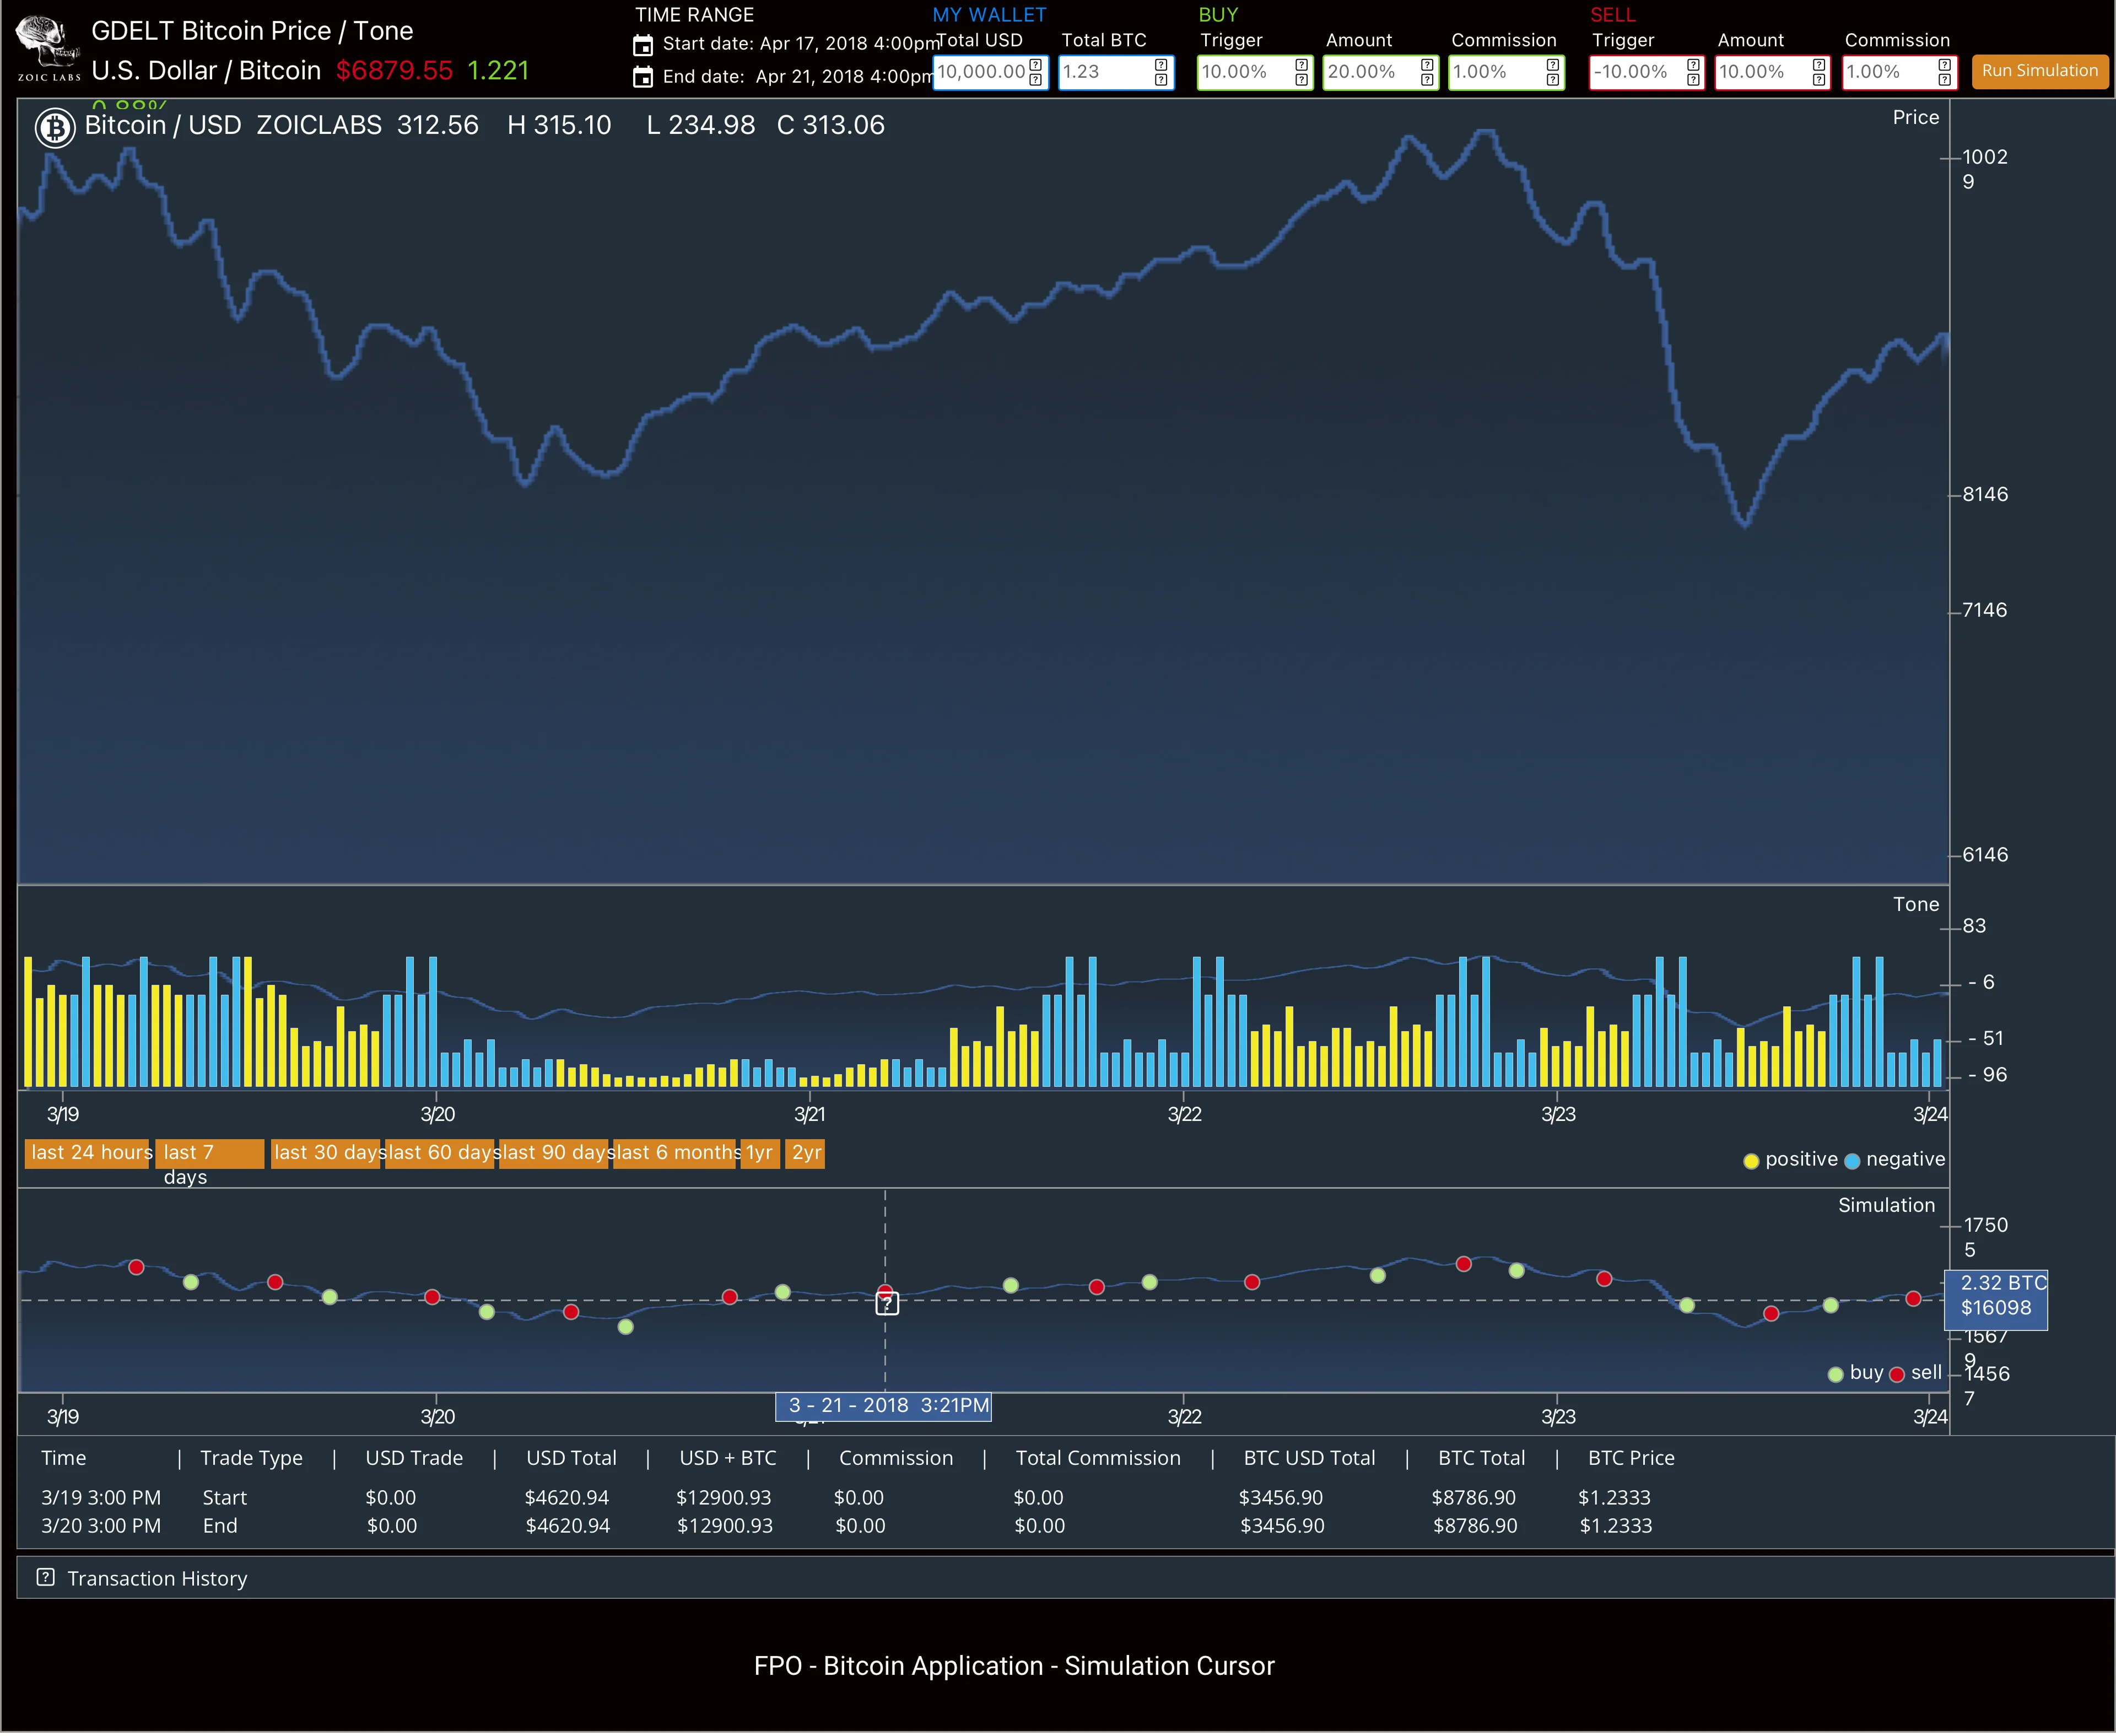Focus the Sell Commission input field
2116x1736 pixels.
pyautogui.click(x=1899, y=72)
